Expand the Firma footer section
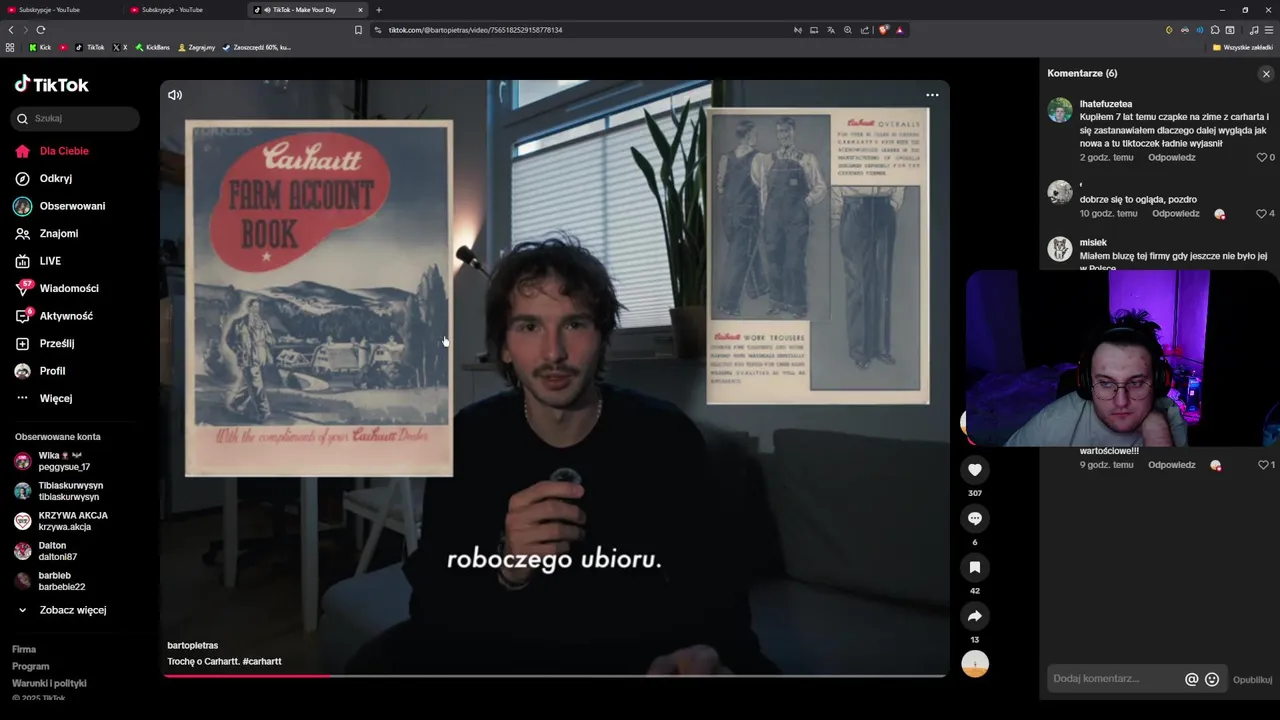 (24, 649)
